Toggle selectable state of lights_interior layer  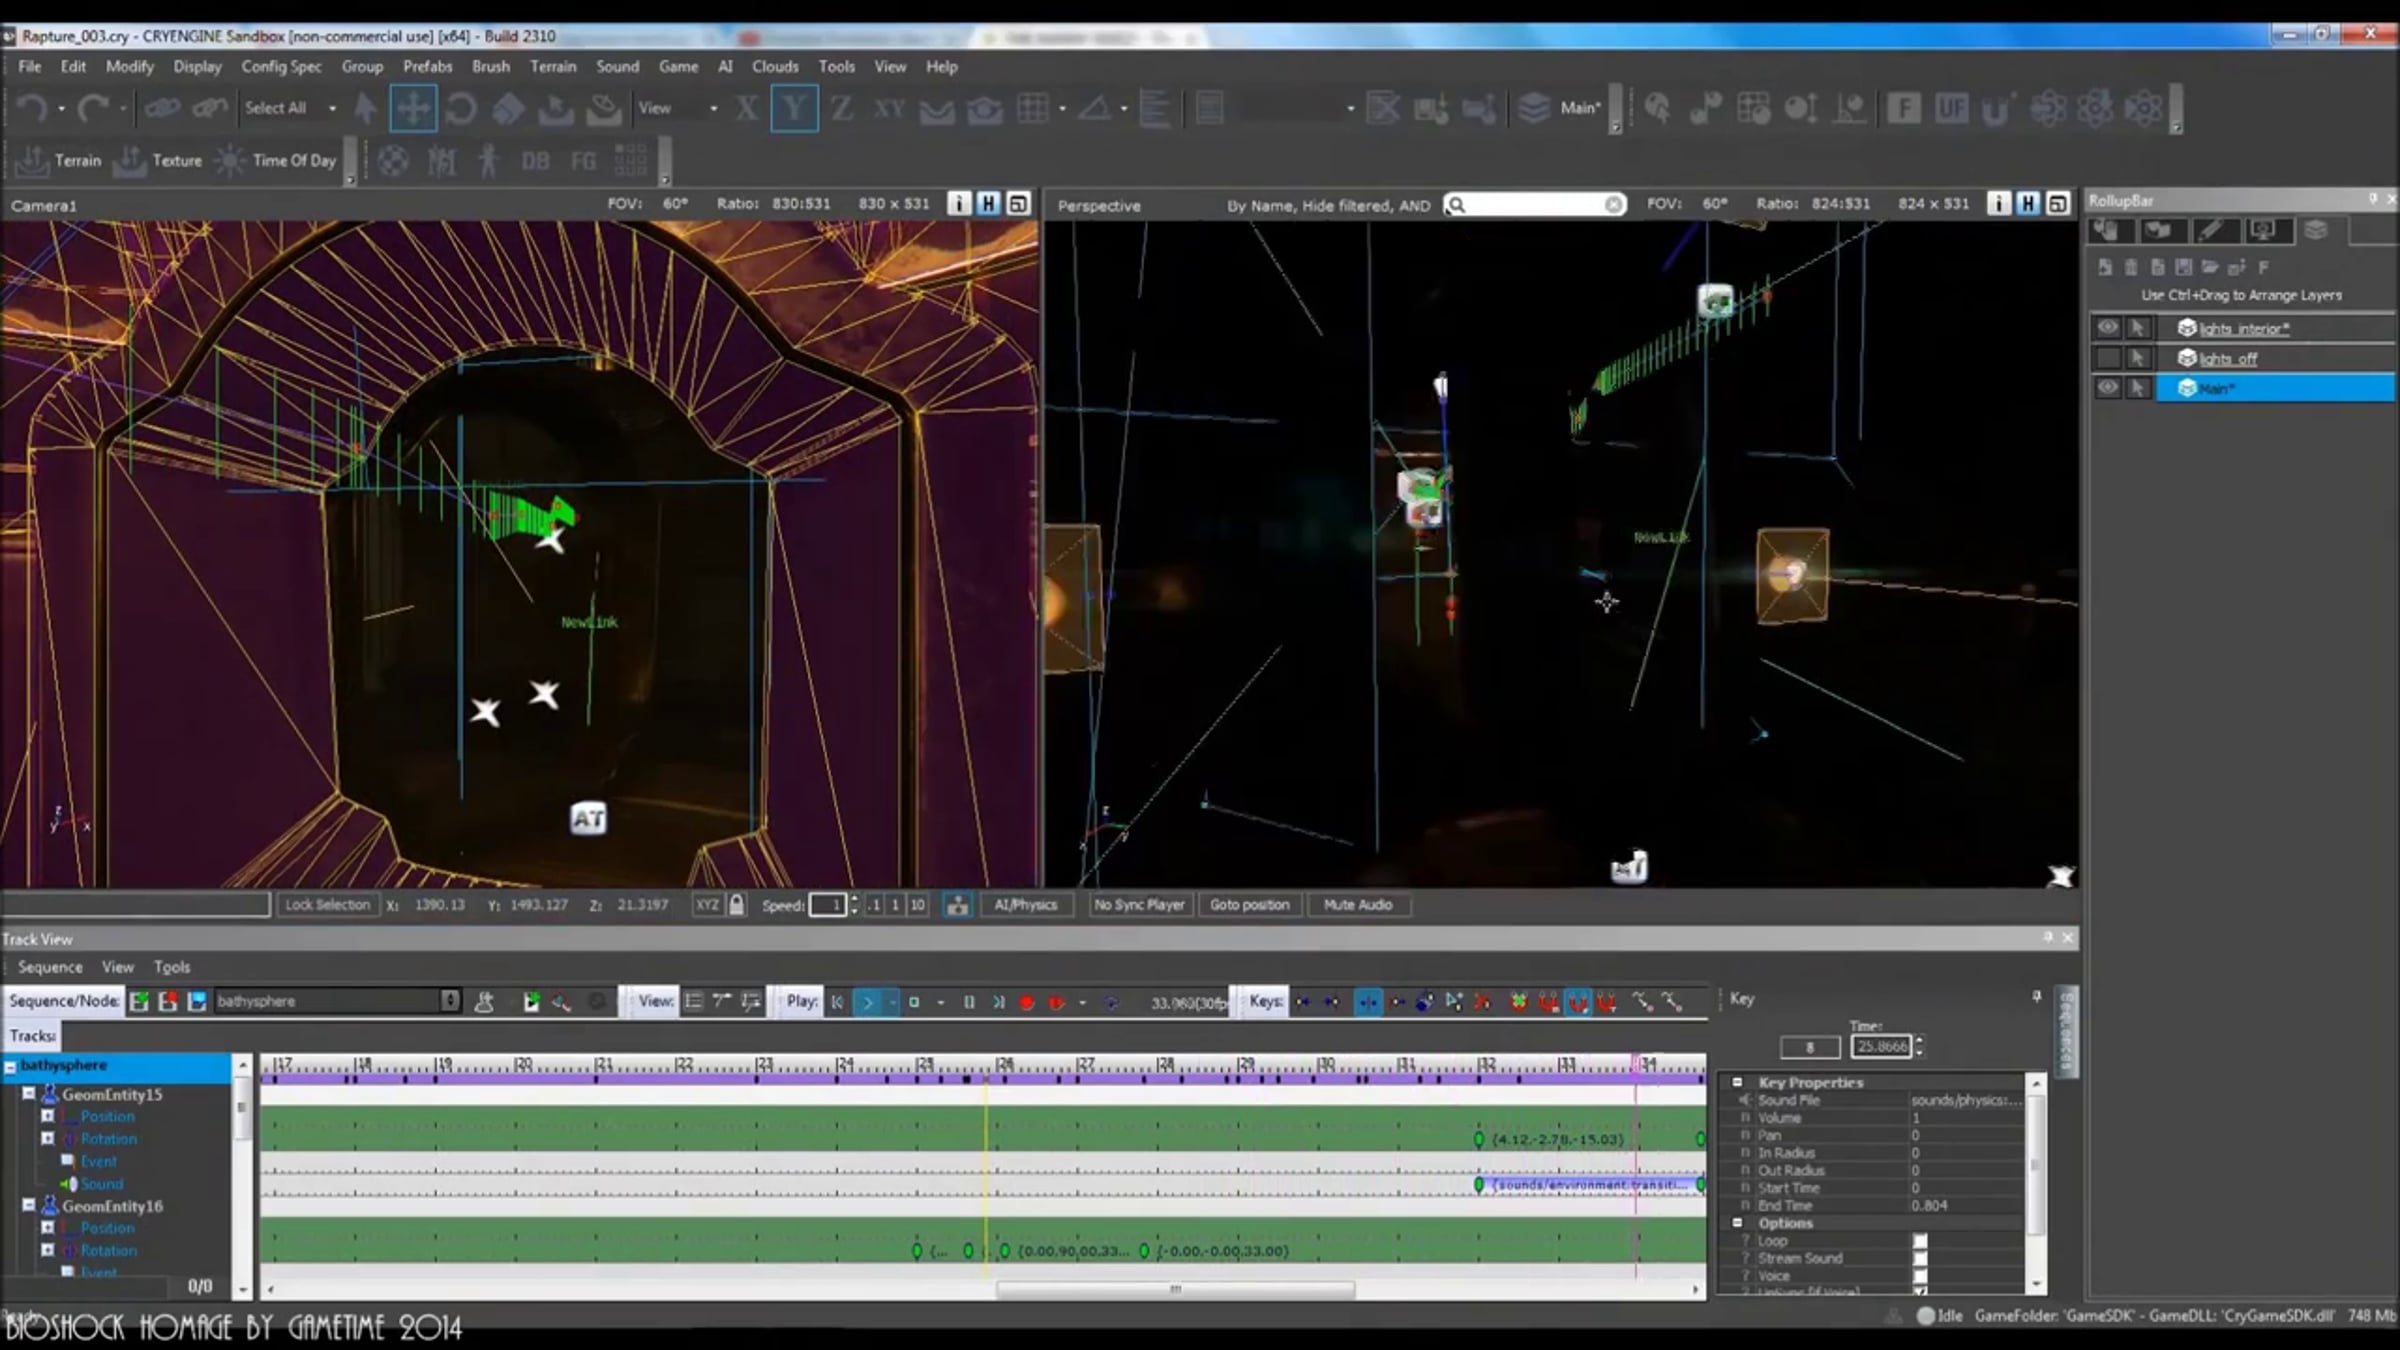[x=2137, y=328]
